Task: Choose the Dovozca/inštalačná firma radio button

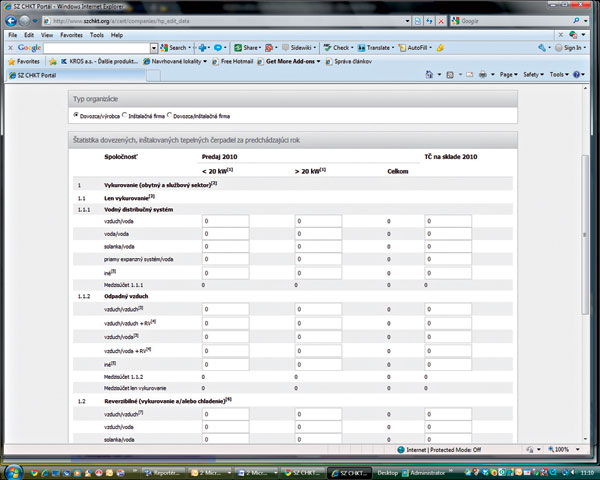Action: (x=171, y=116)
